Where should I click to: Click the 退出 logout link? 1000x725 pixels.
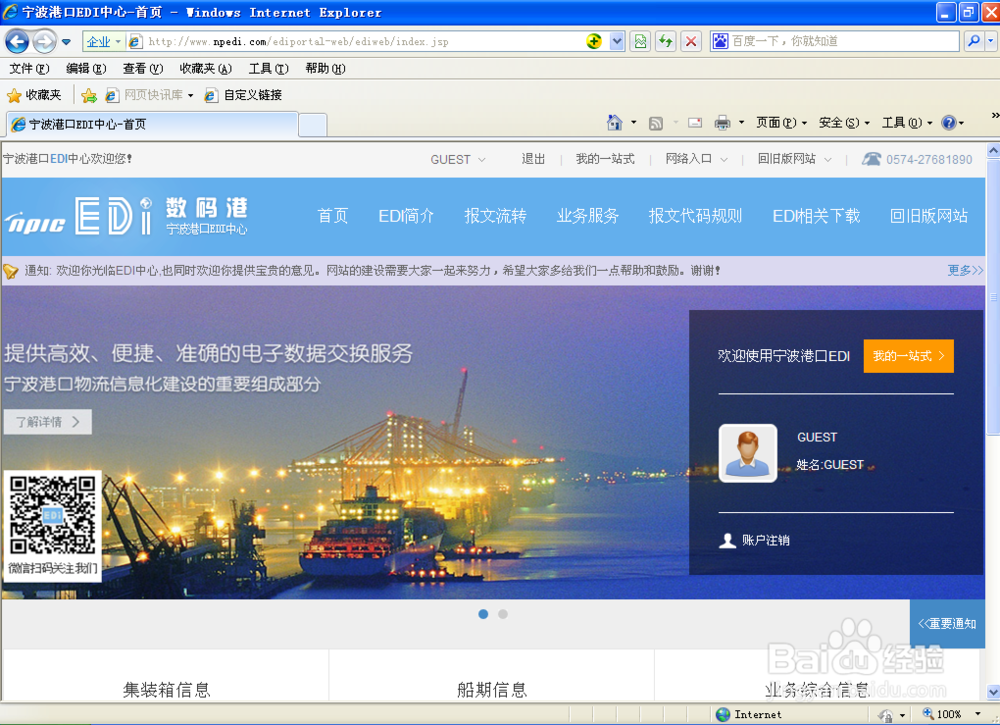pos(533,159)
